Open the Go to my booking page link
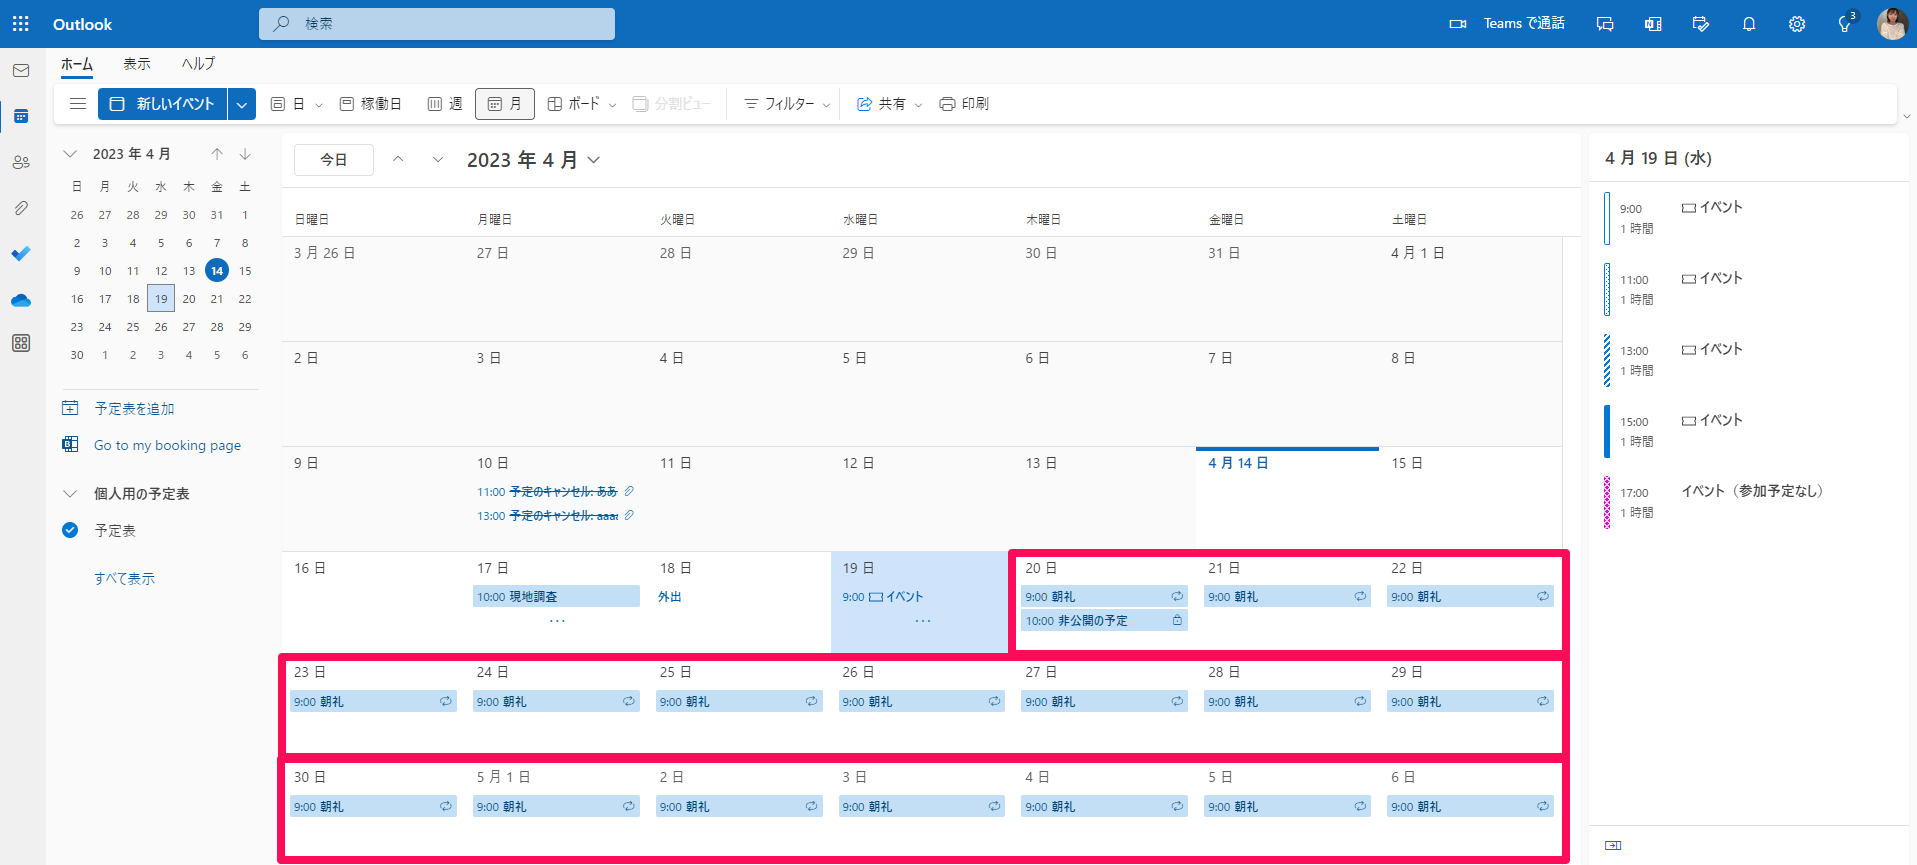Screen dimensions: 1917x865 pyautogui.click(x=167, y=445)
